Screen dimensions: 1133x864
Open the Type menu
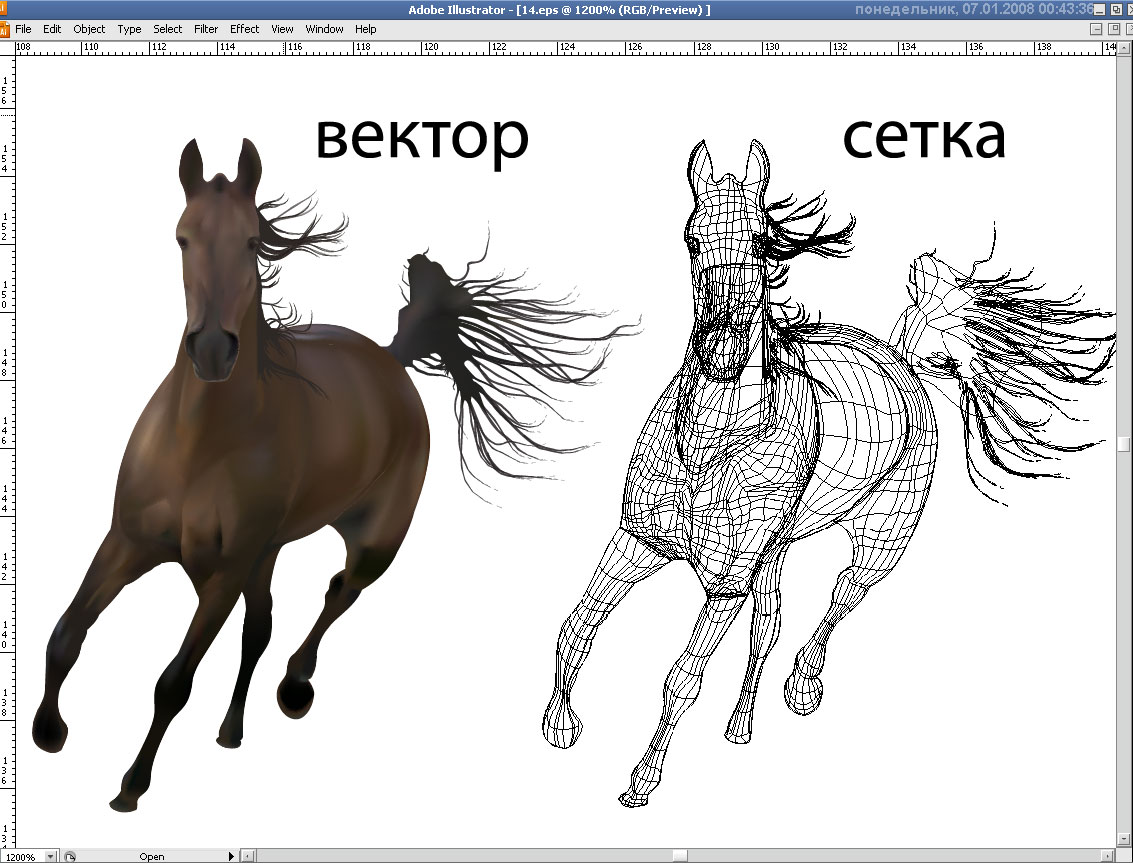pyautogui.click(x=129, y=29)
